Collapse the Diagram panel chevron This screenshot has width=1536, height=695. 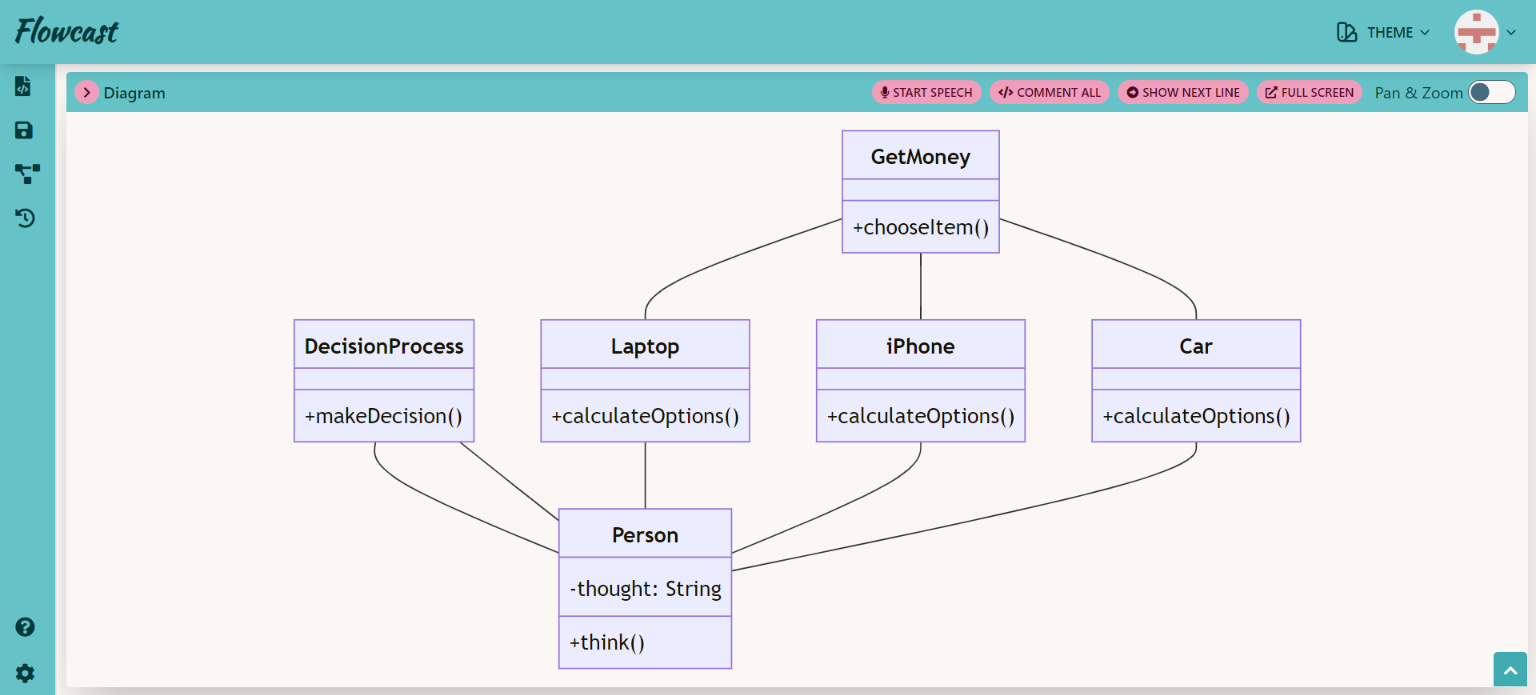coord(87,93)
